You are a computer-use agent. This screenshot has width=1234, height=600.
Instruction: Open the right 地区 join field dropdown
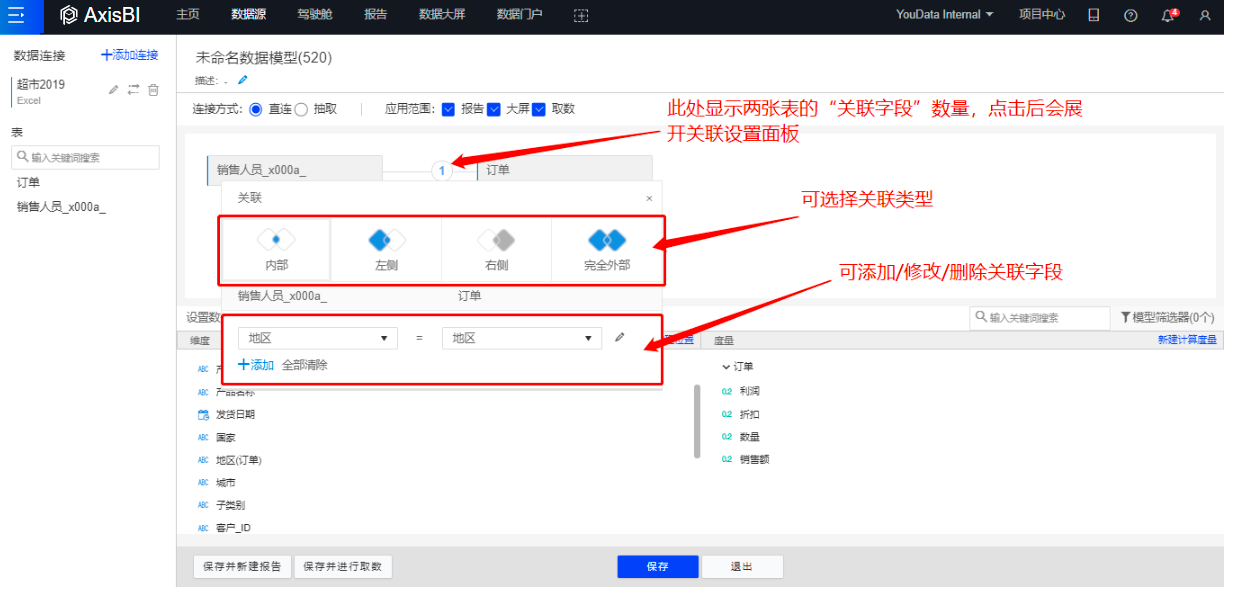coord(522,338)
